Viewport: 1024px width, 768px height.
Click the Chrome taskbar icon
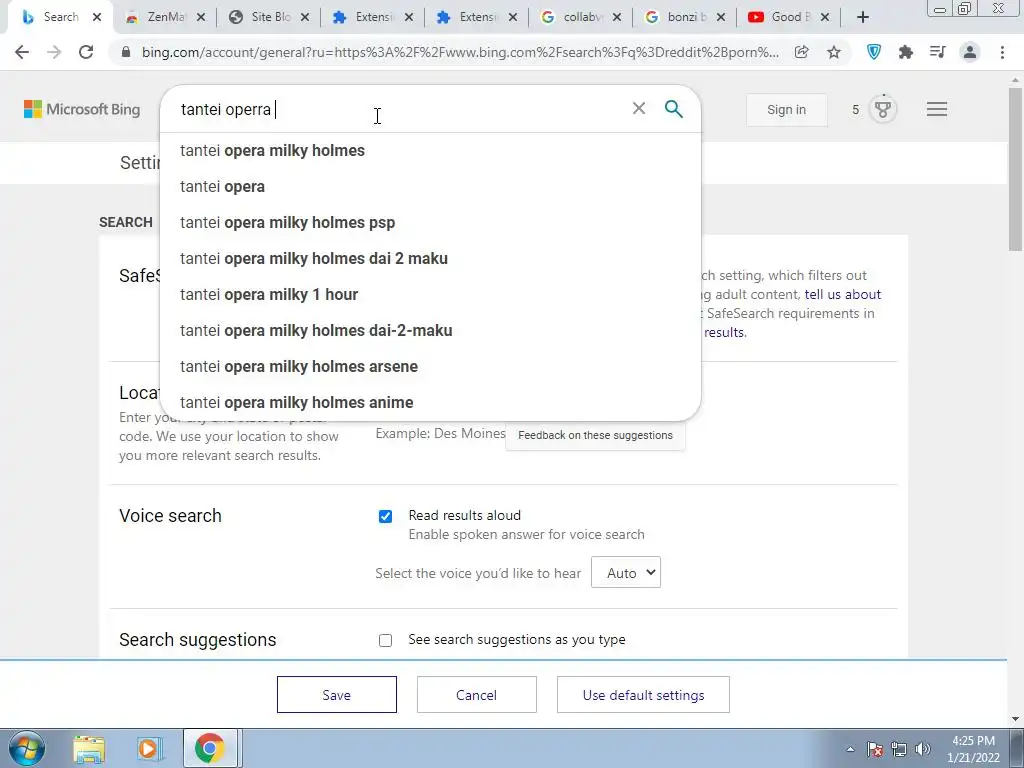[x=209, y=748]
